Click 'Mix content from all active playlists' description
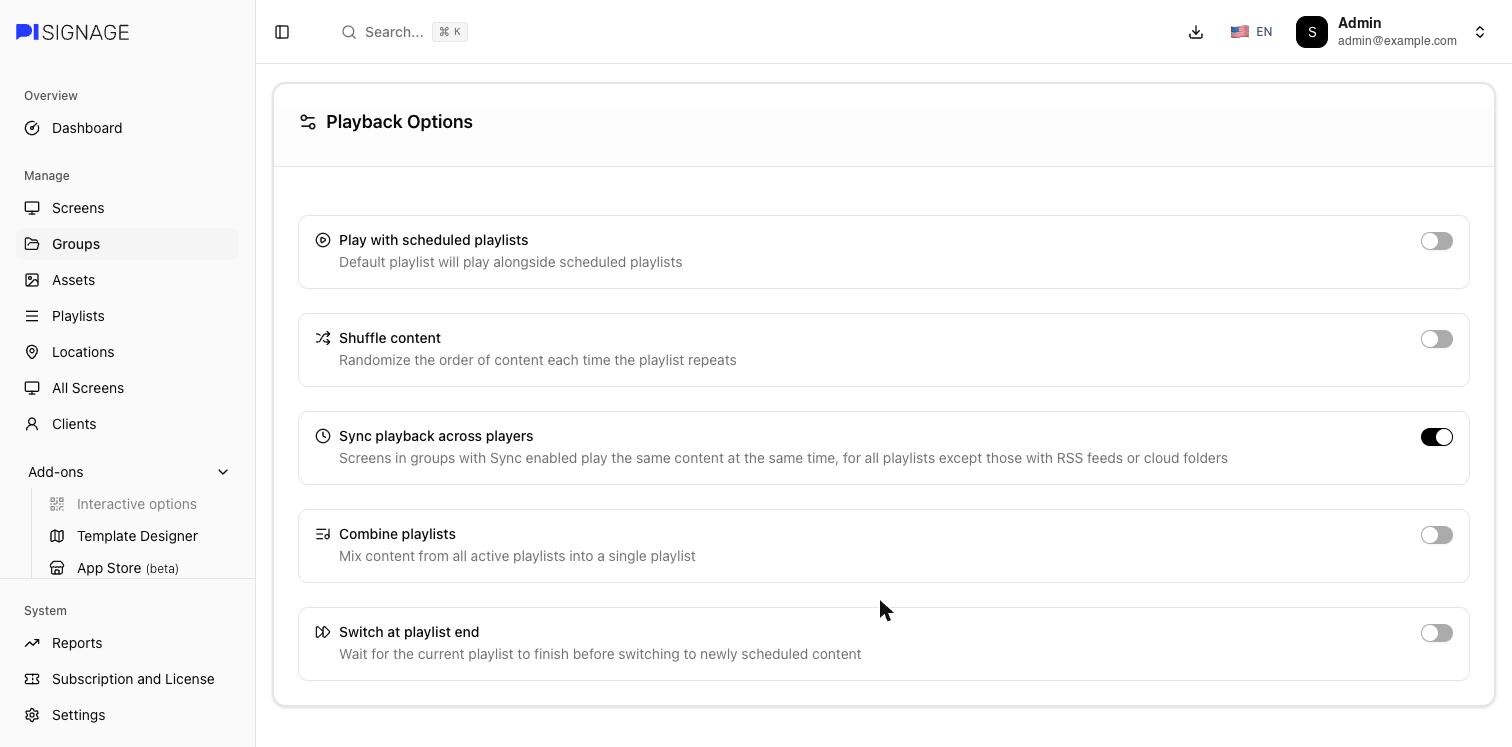1512x747 pixels. tap(517, 556)
